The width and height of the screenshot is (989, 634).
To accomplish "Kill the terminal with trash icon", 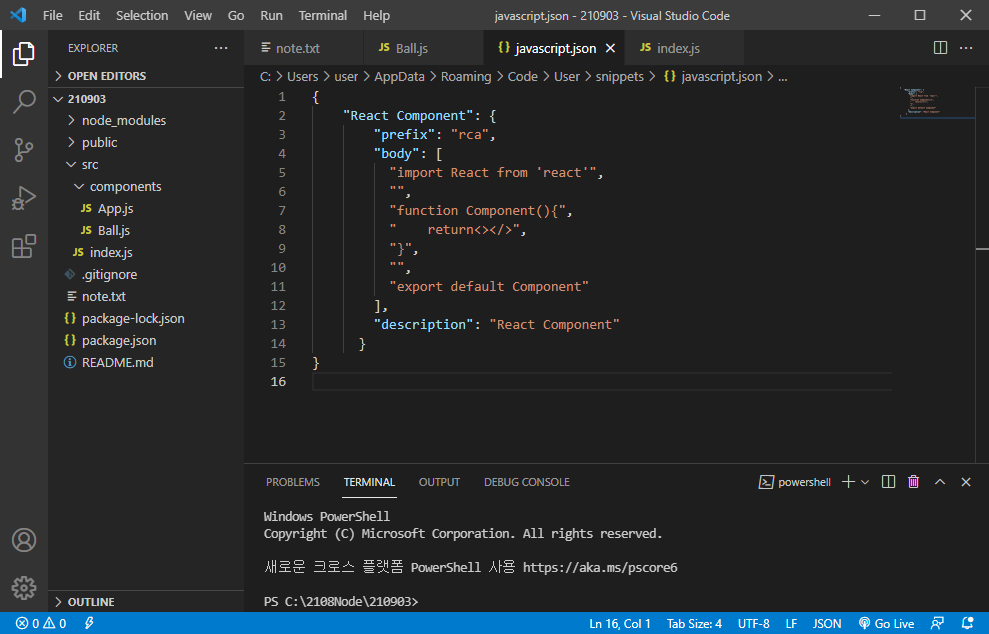I will click(913, 482).
